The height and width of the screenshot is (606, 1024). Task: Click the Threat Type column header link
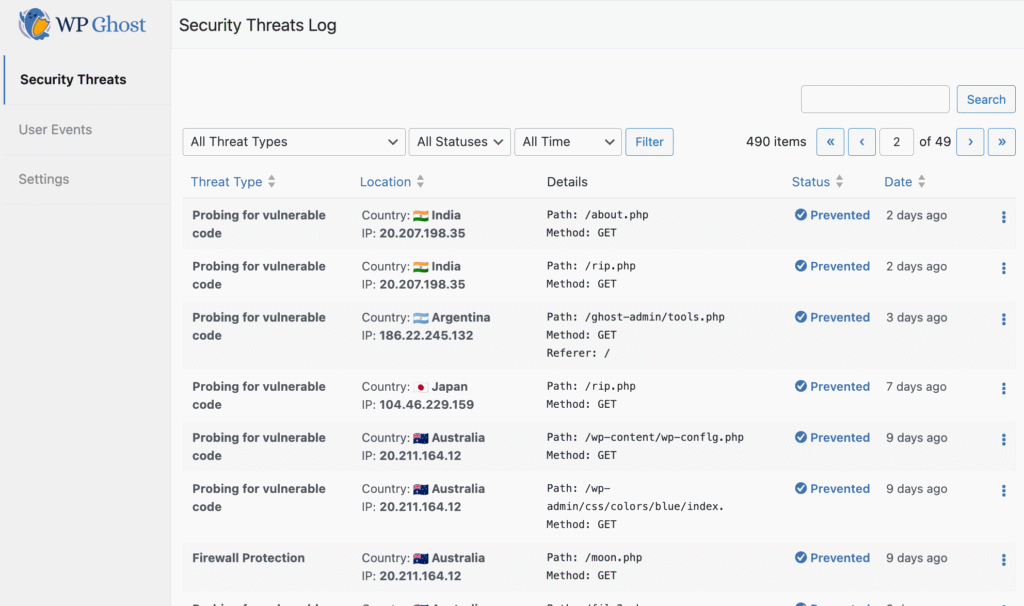(226, 182)
